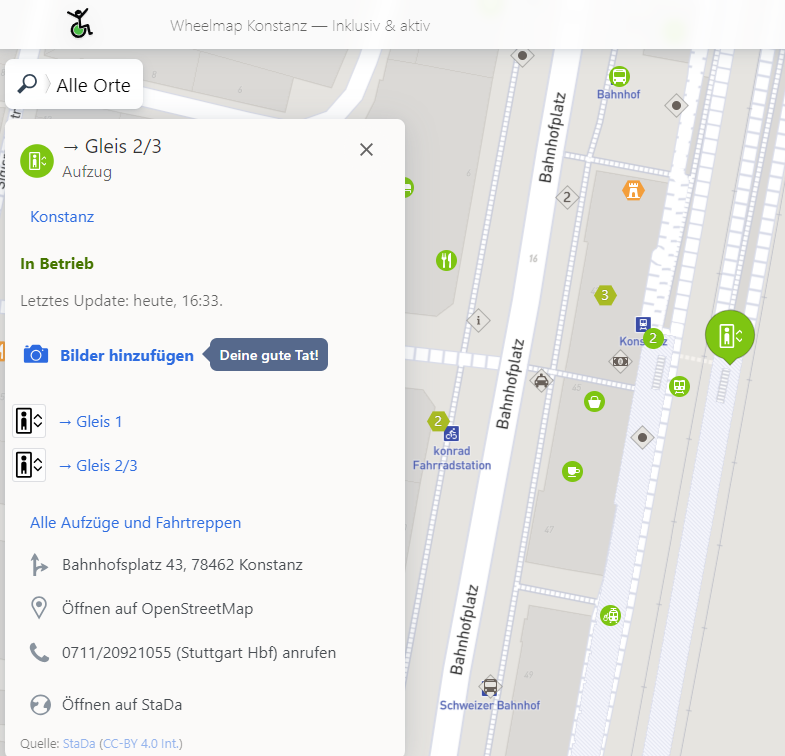Open the search magnifier icon
This screenshot has height=756, width=785.
(28, 85)
